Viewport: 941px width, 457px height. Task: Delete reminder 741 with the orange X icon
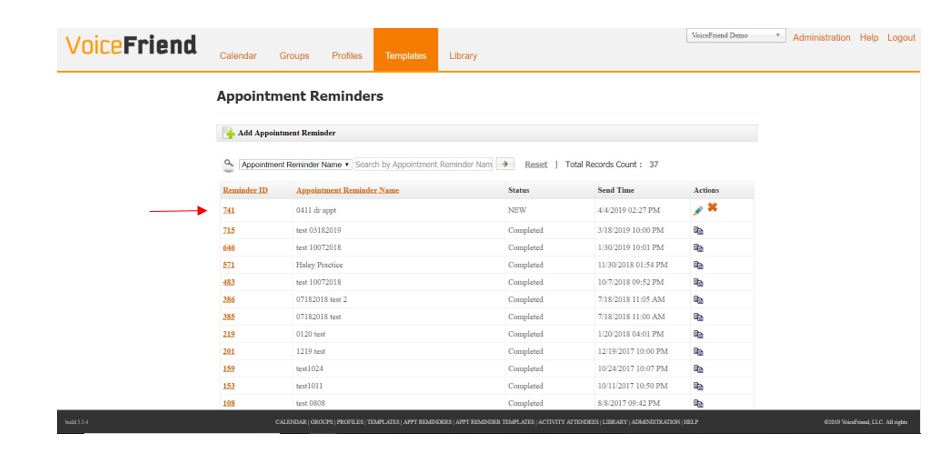(x=712, y=208)
